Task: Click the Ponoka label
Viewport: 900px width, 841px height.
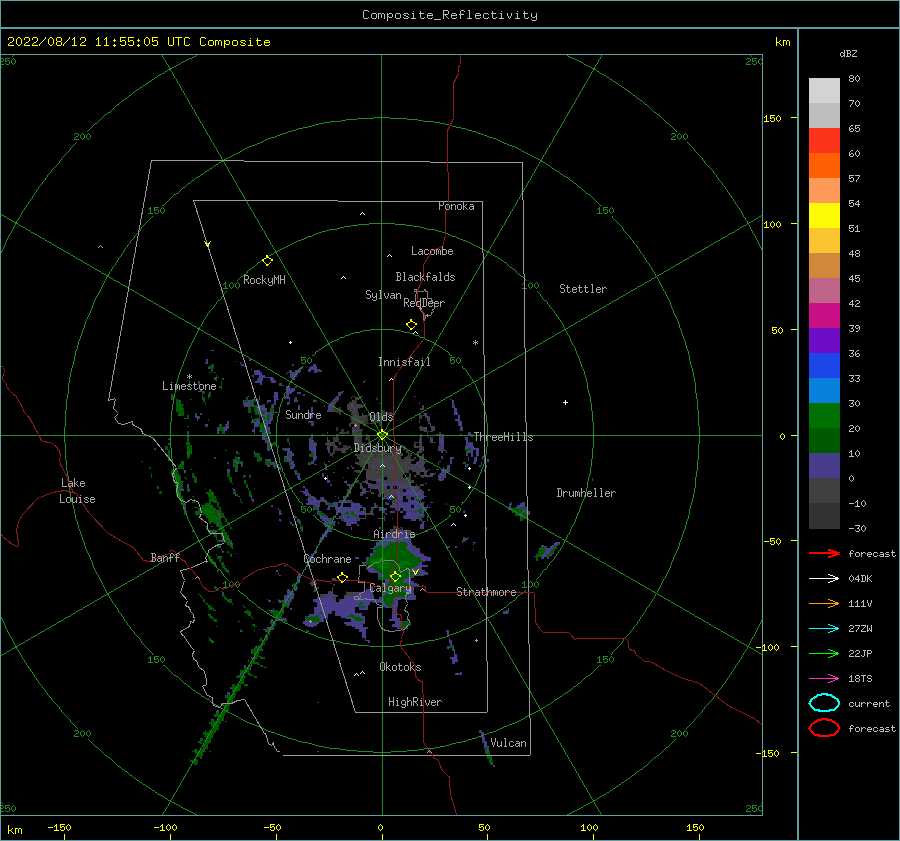Action: 456,206
